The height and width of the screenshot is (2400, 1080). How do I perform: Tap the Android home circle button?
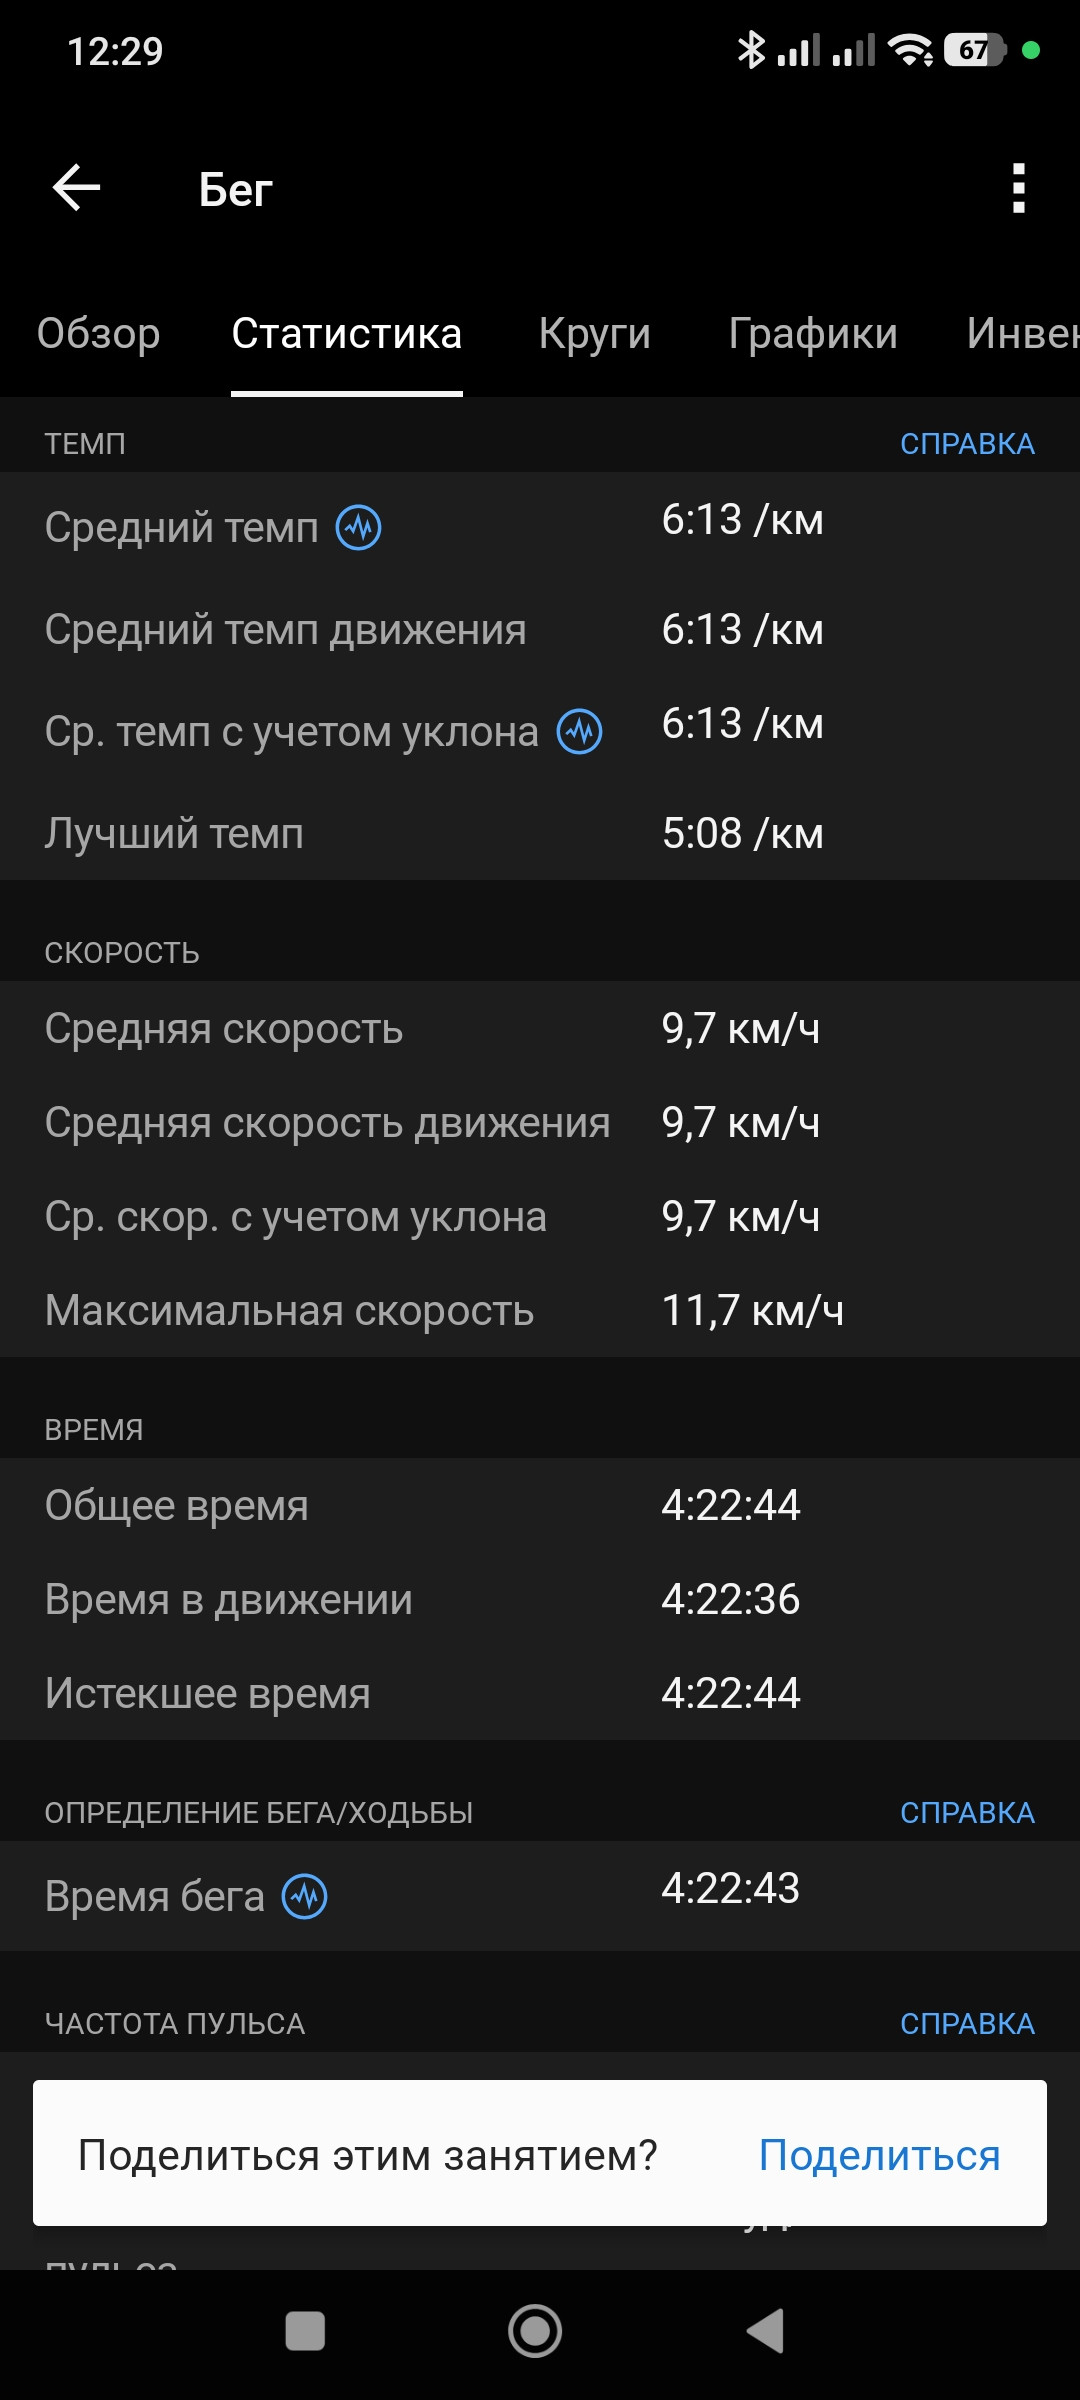(535, 2331)
